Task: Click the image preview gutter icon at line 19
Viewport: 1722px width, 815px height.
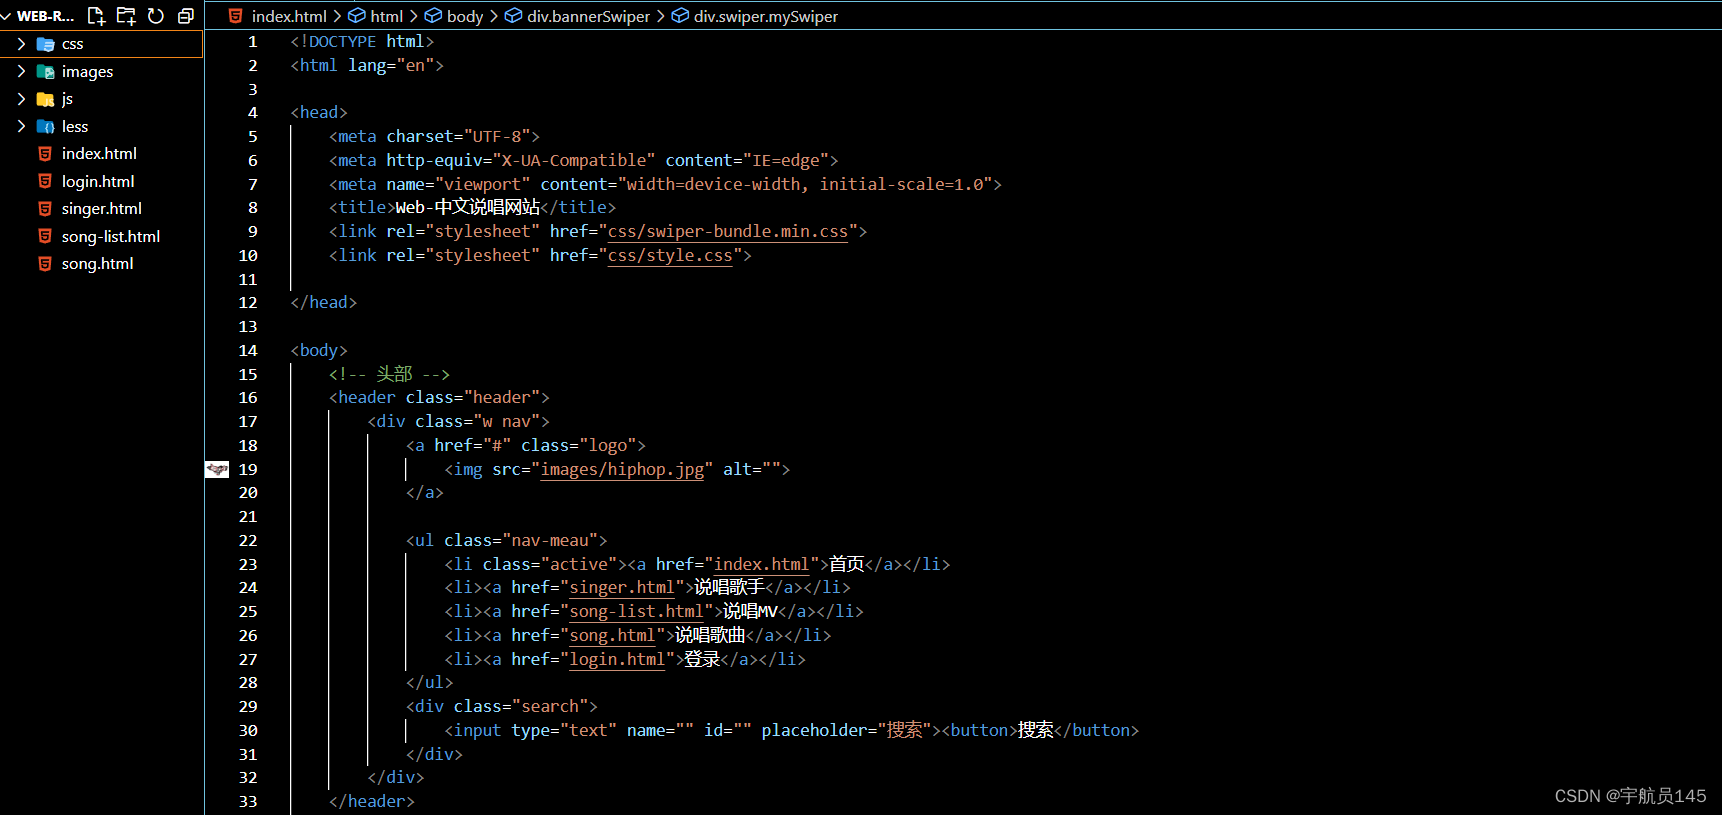Action: click(x=217, y=469)
